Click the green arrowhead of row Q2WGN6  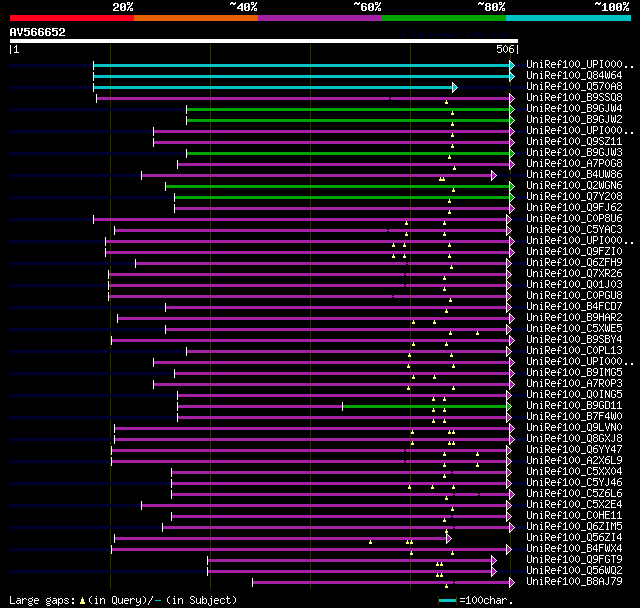pos(512,186)
